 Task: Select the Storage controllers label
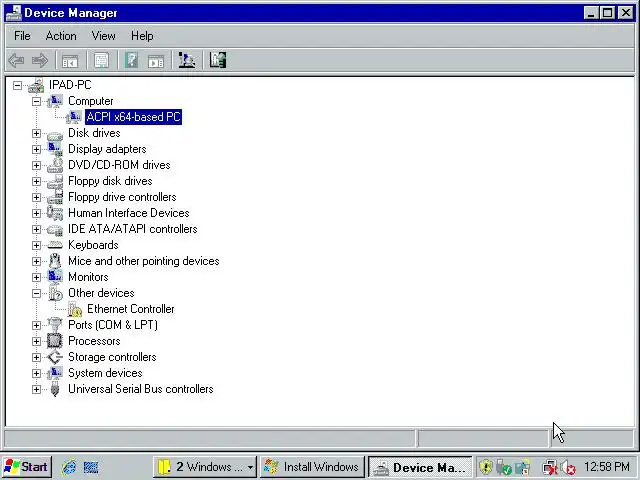(x=112, y=357)
